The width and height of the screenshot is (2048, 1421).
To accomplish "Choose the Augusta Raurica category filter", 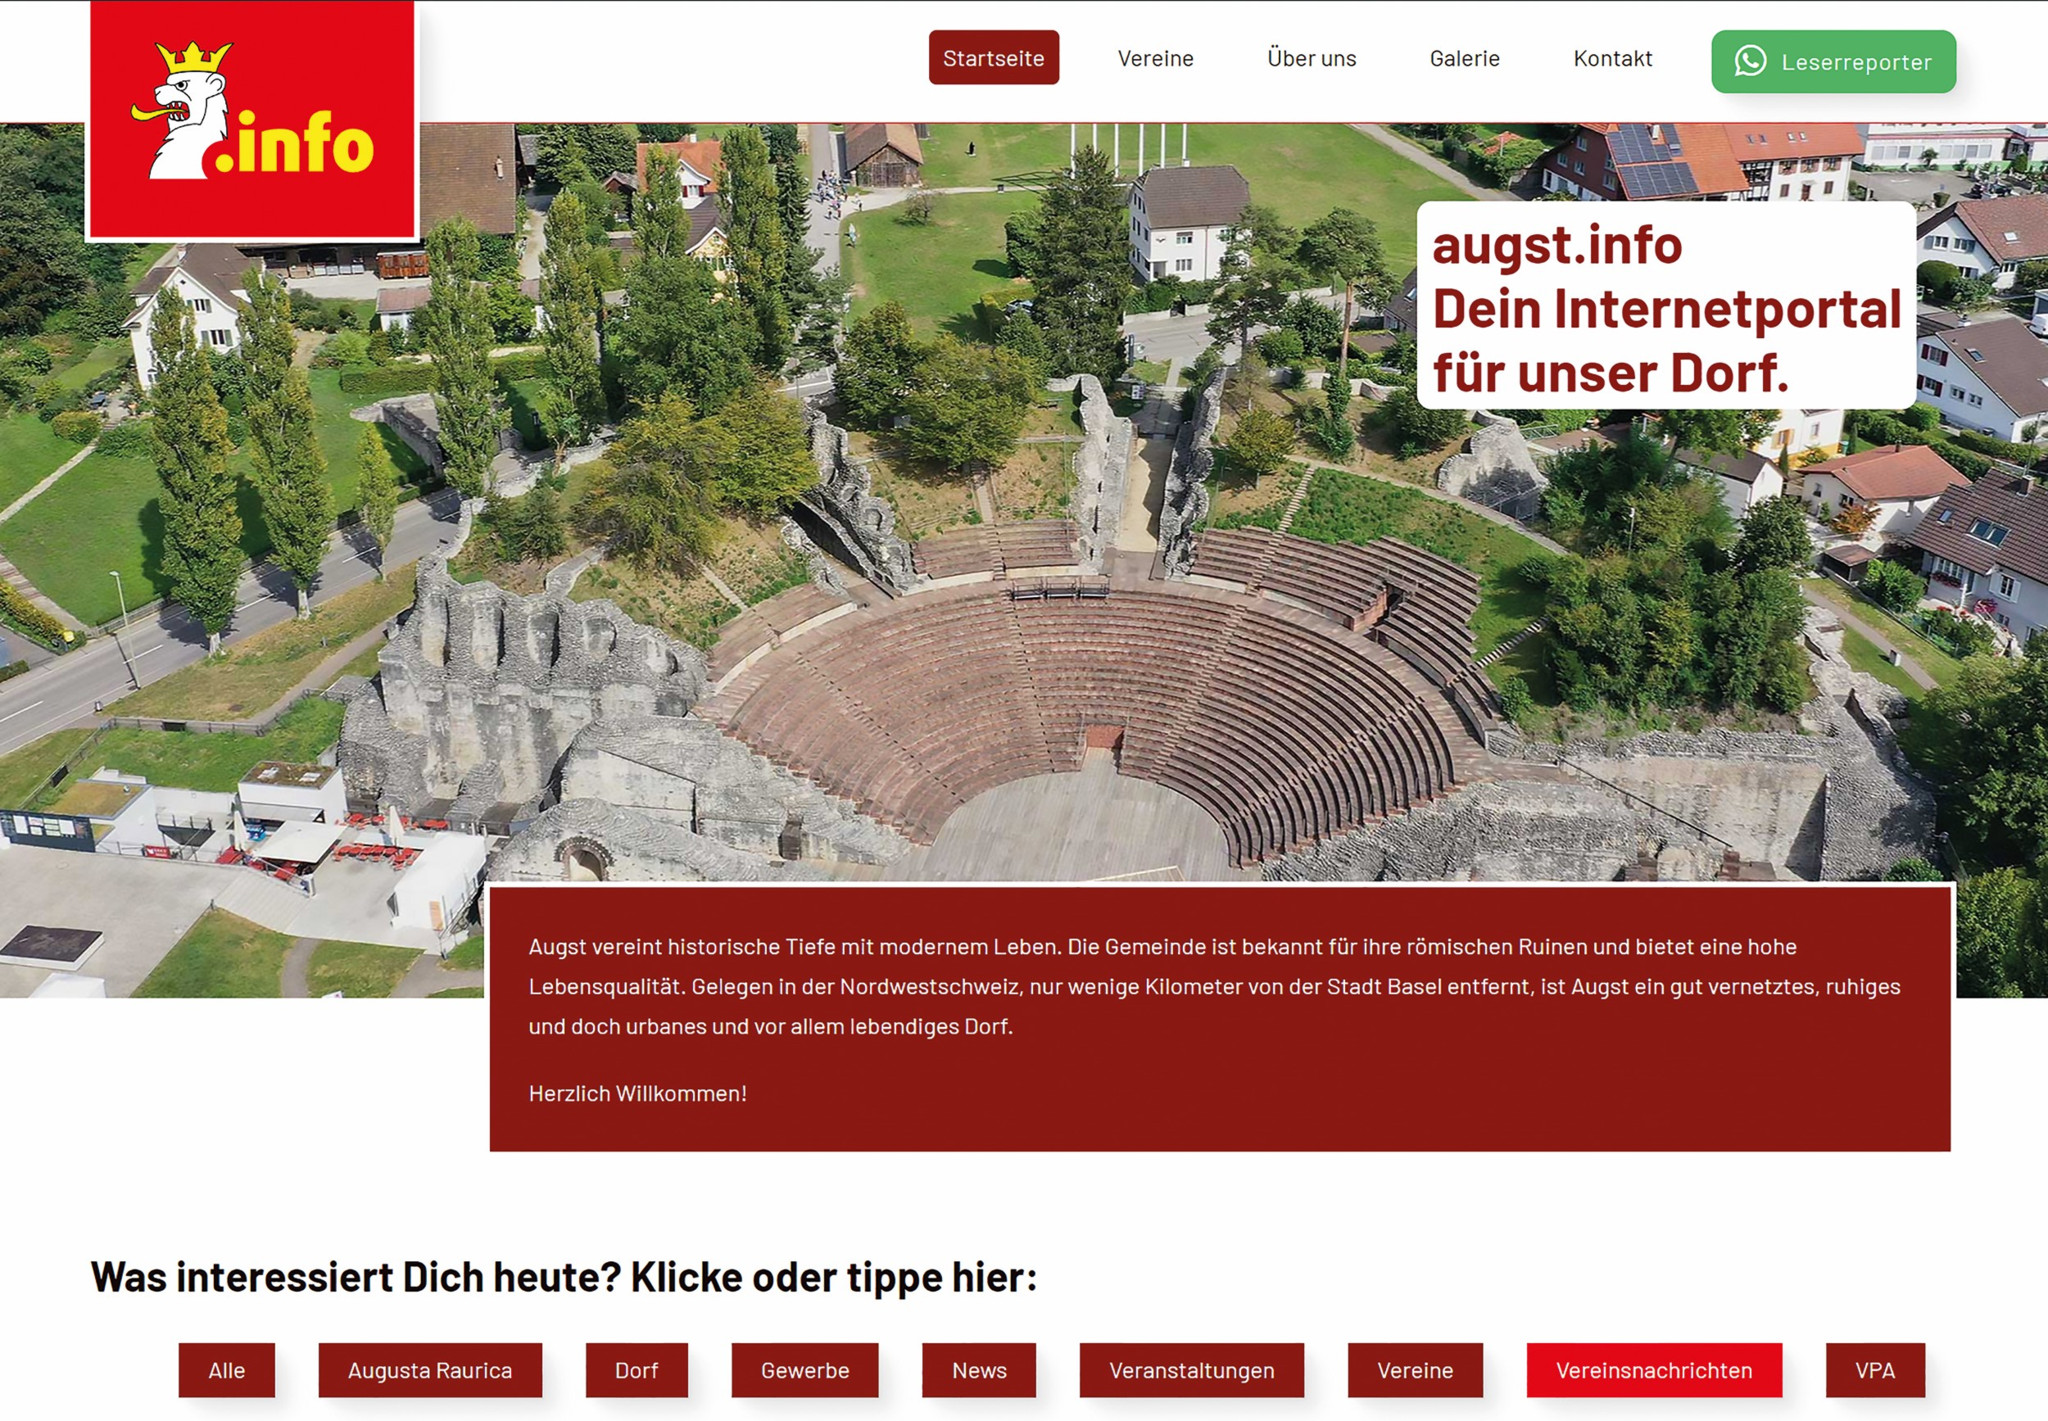I will 430,1371.
